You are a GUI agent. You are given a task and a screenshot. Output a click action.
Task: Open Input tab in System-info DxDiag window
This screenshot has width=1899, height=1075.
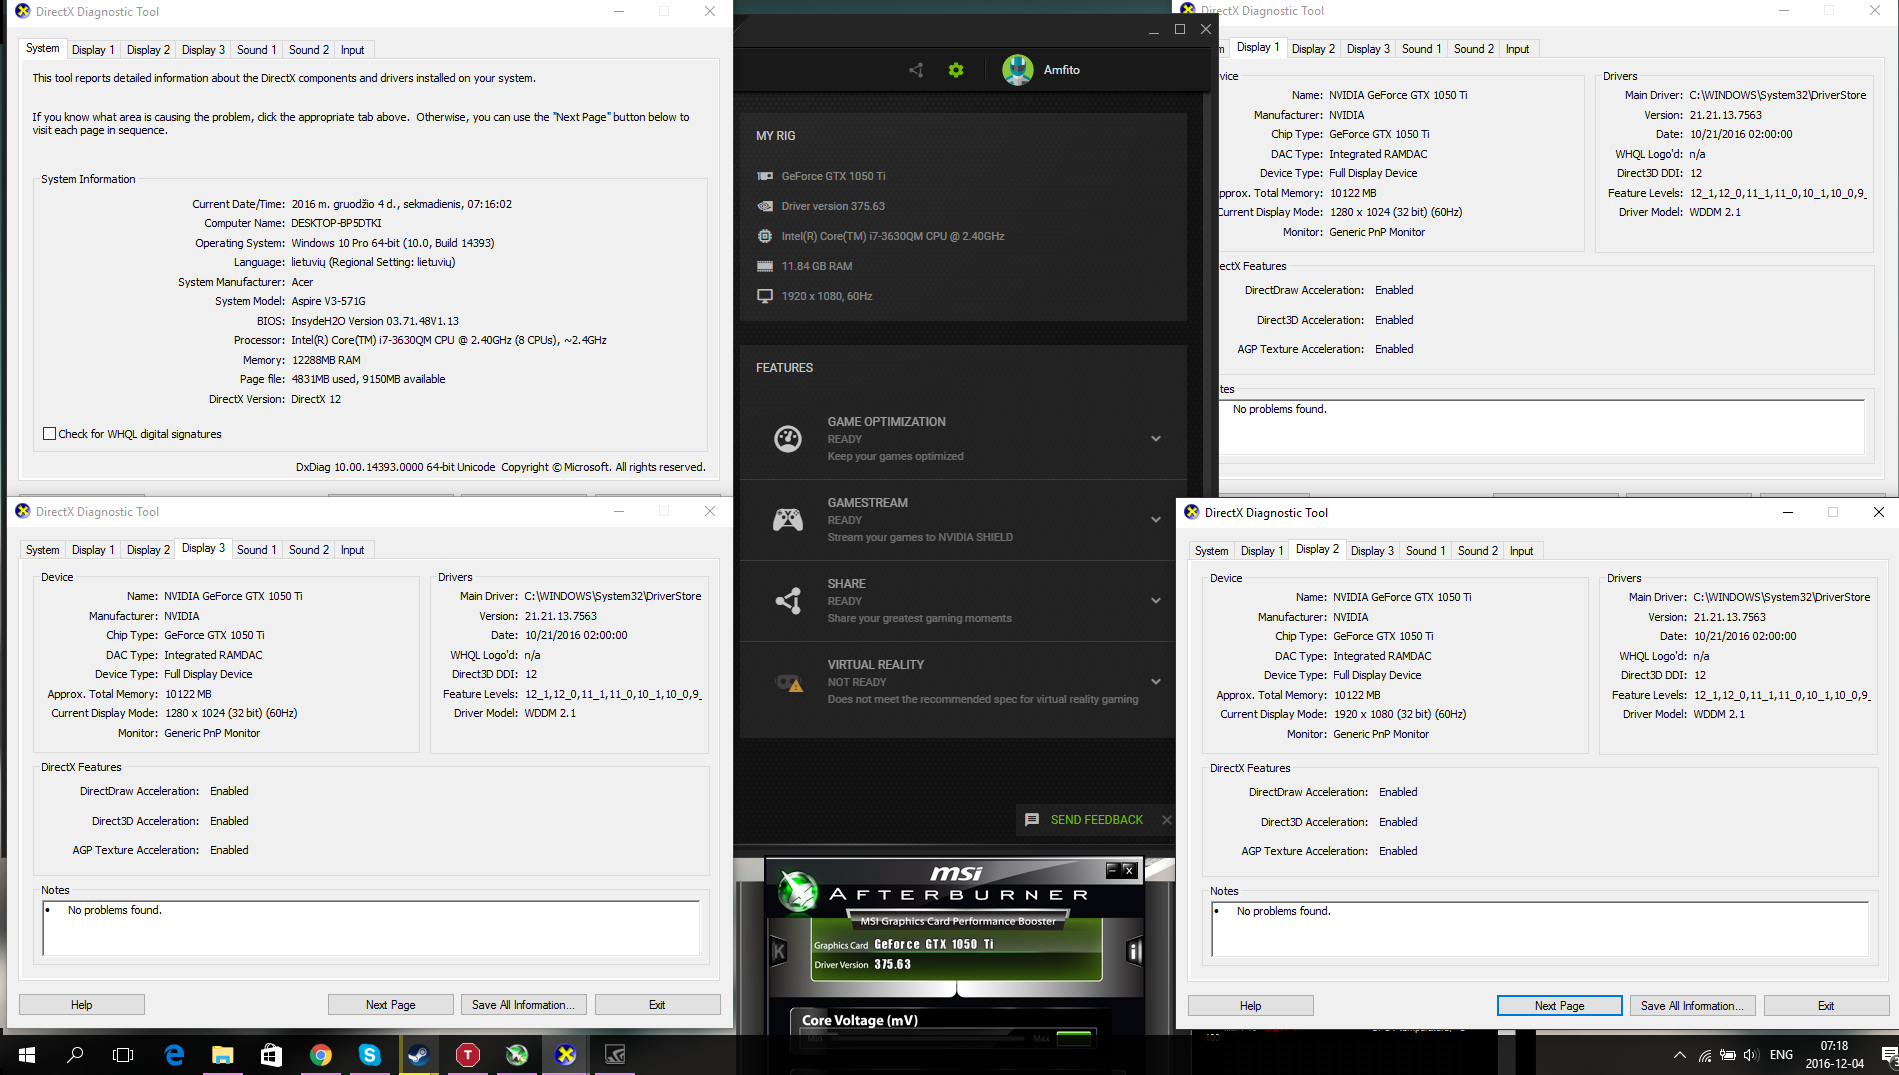353,50
